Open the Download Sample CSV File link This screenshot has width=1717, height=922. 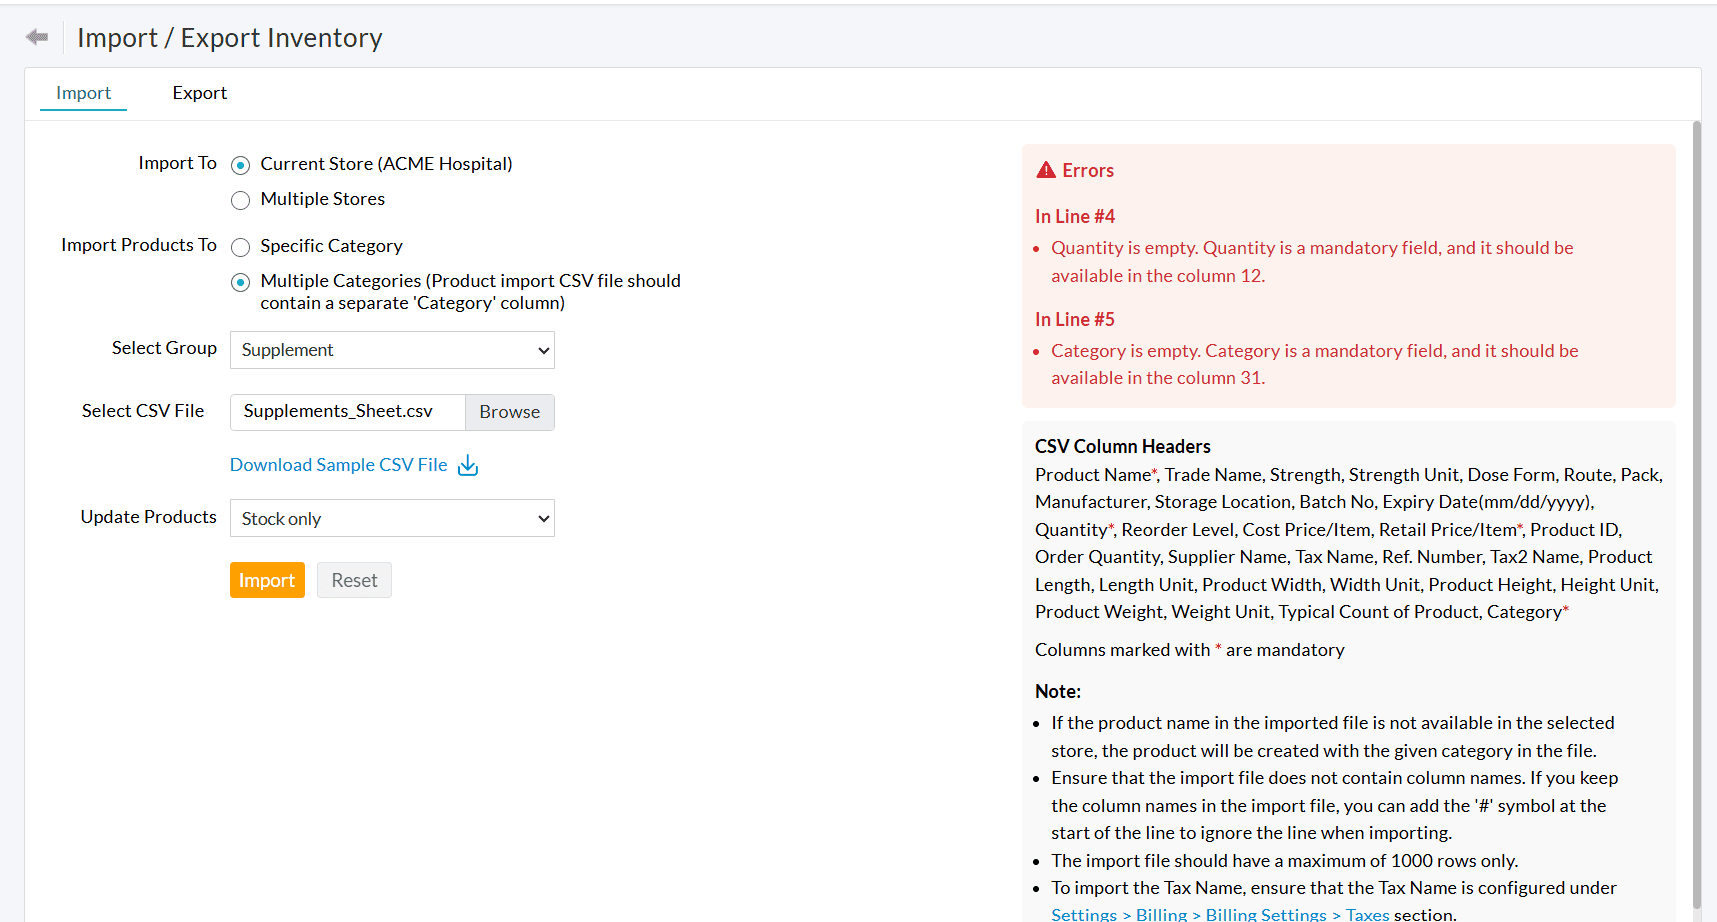[x=338, y=465]
